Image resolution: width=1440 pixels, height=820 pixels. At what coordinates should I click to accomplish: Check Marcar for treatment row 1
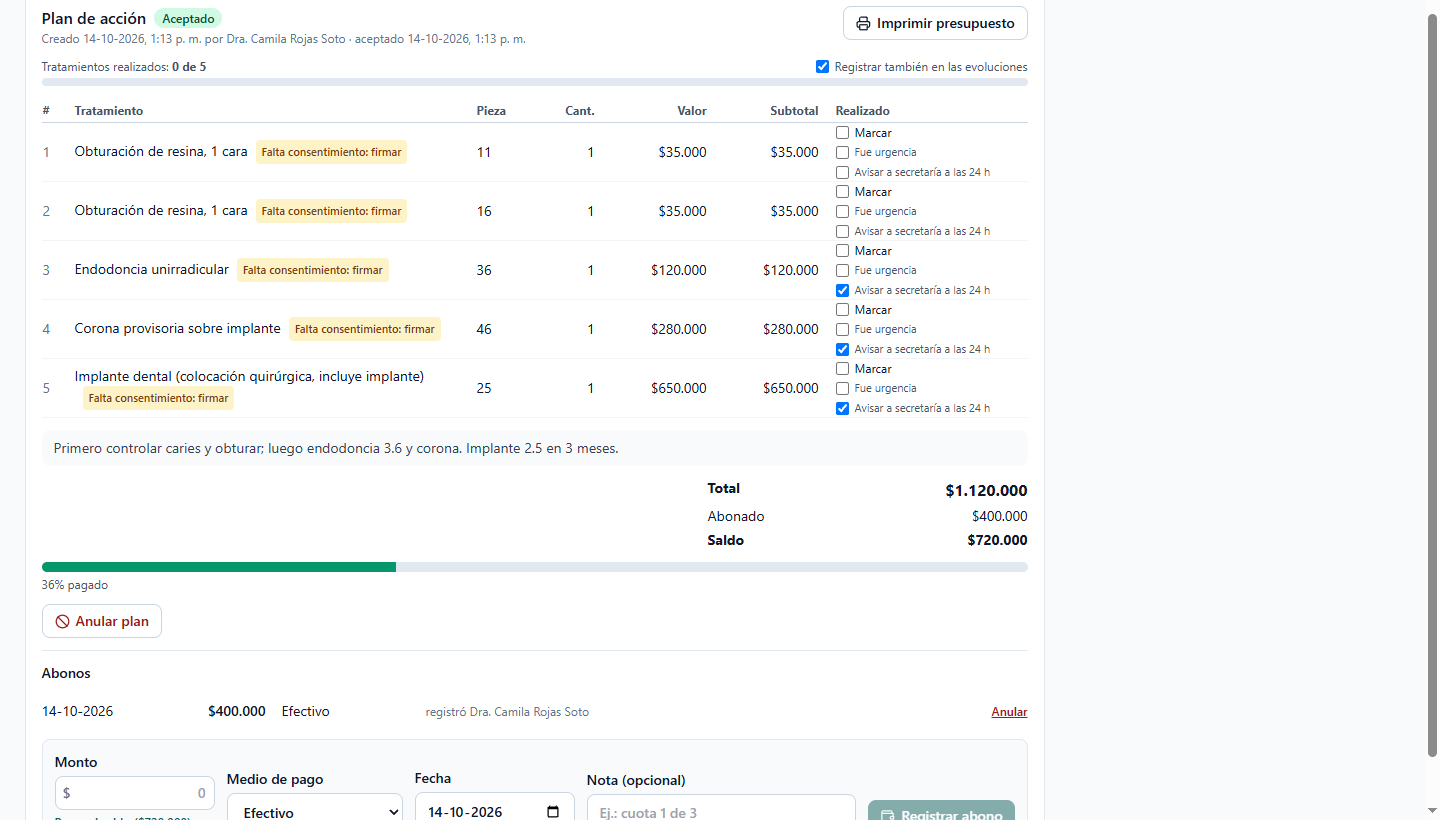tap(842, 133)
